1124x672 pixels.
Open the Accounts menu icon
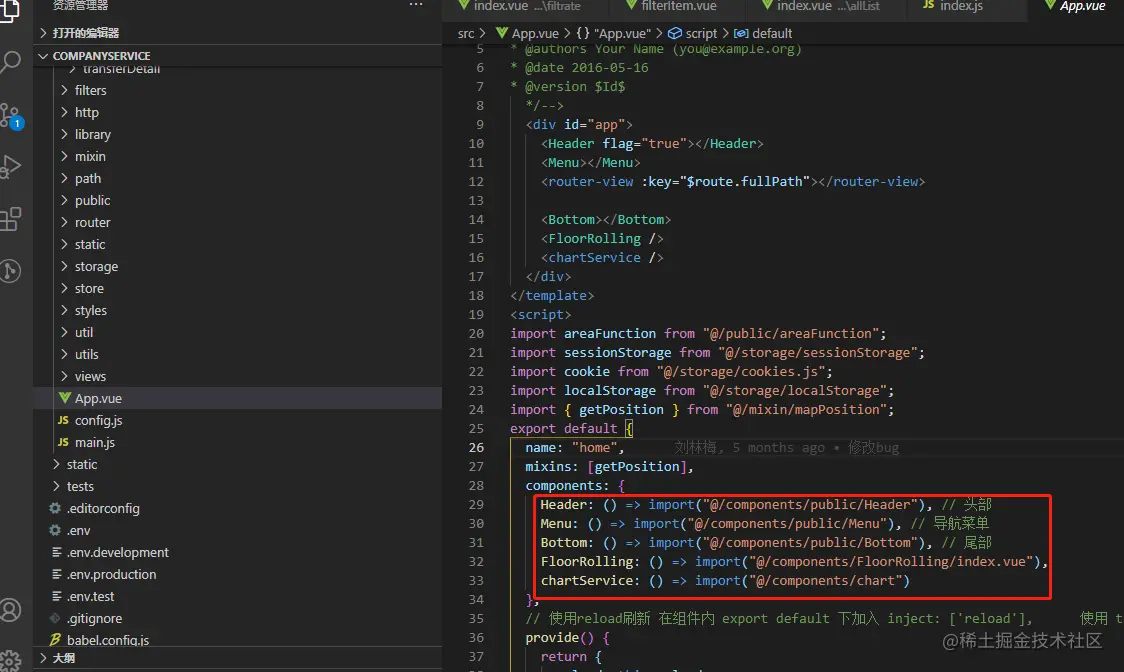tap(11, 610)
